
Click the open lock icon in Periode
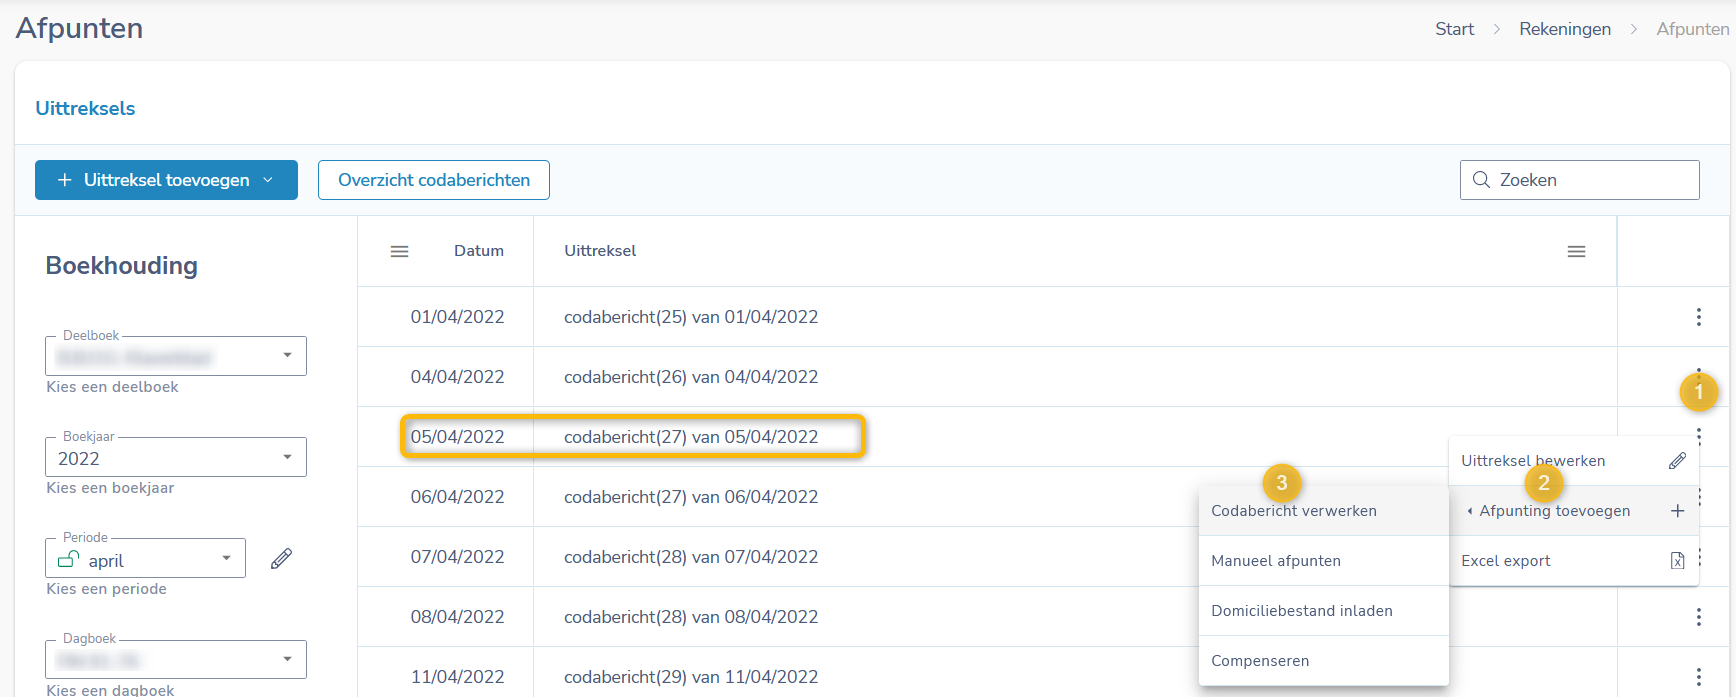pyautogui.click(x=69, y=559)
